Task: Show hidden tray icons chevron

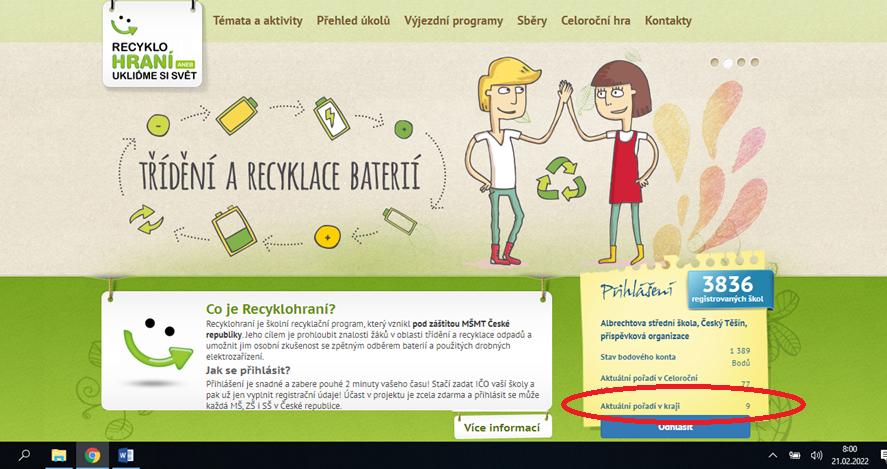Action: click(x=773, y=455)
